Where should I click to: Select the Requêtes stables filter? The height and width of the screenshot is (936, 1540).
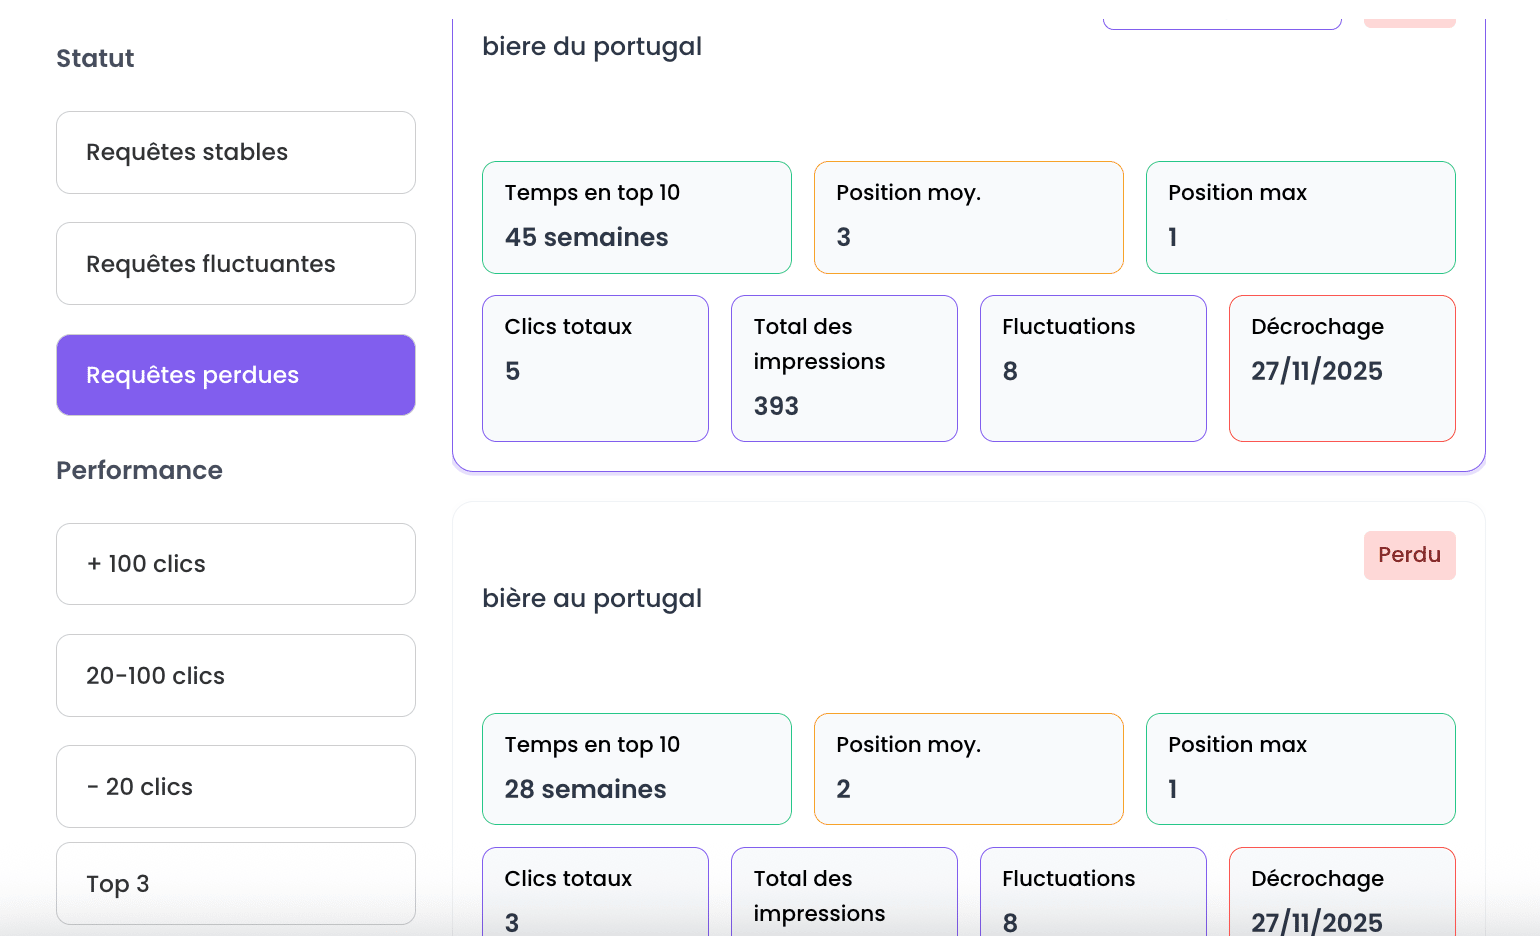(x=235, y=152)
